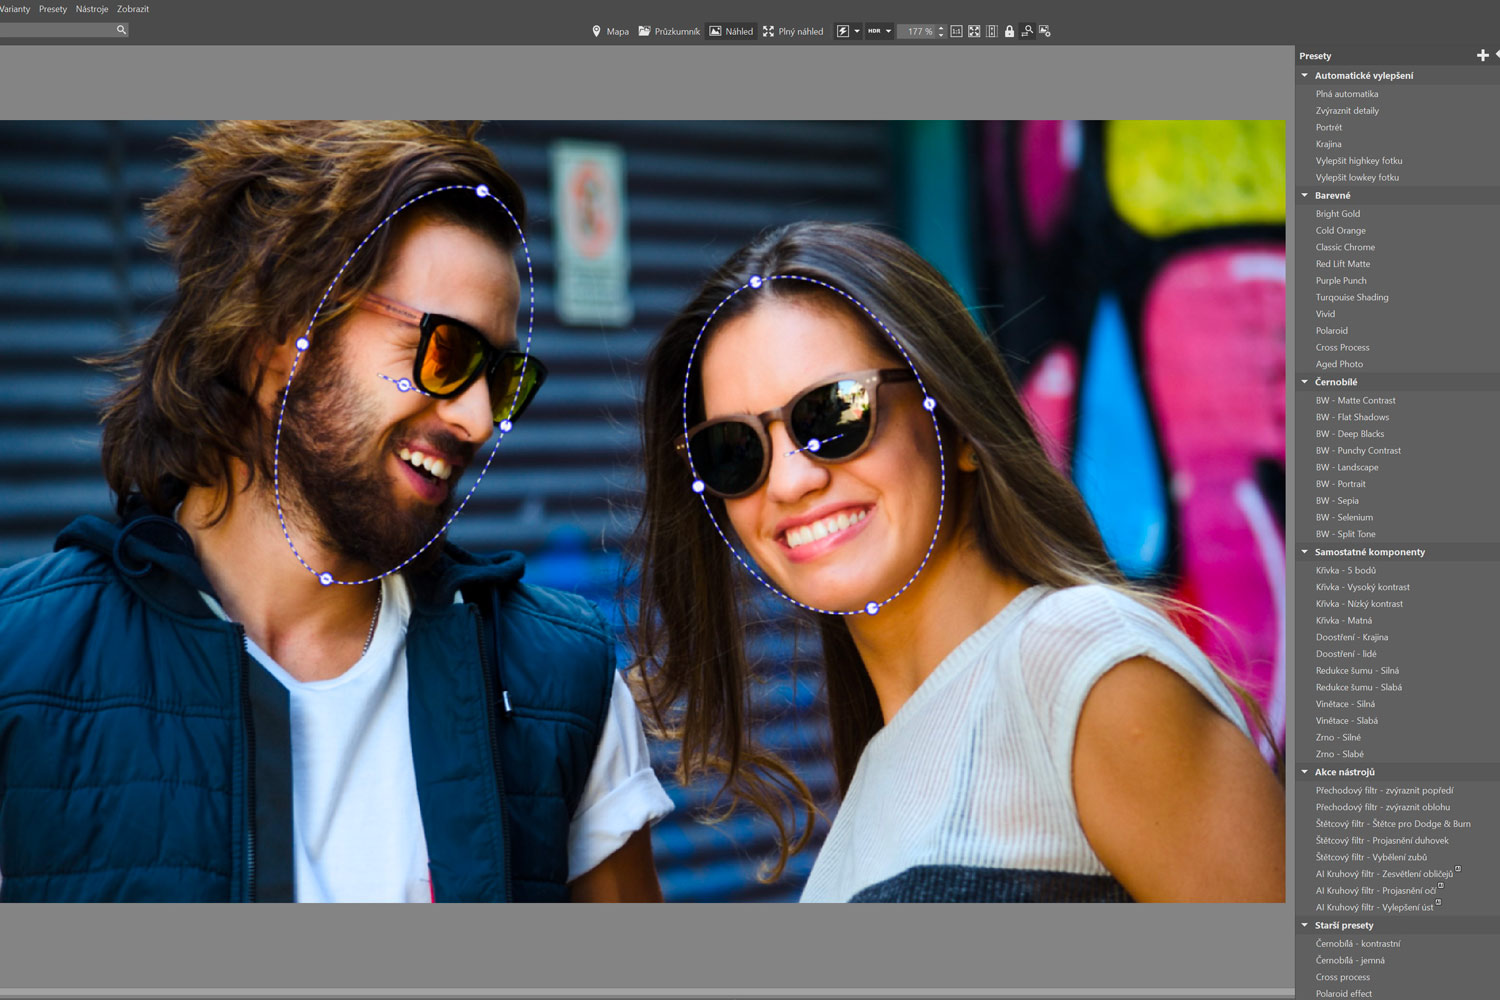The height and width of the screenshot is (1000, 1500).
Task: Click the lightning quick-preview icon
Action: (x=843, y=32)
